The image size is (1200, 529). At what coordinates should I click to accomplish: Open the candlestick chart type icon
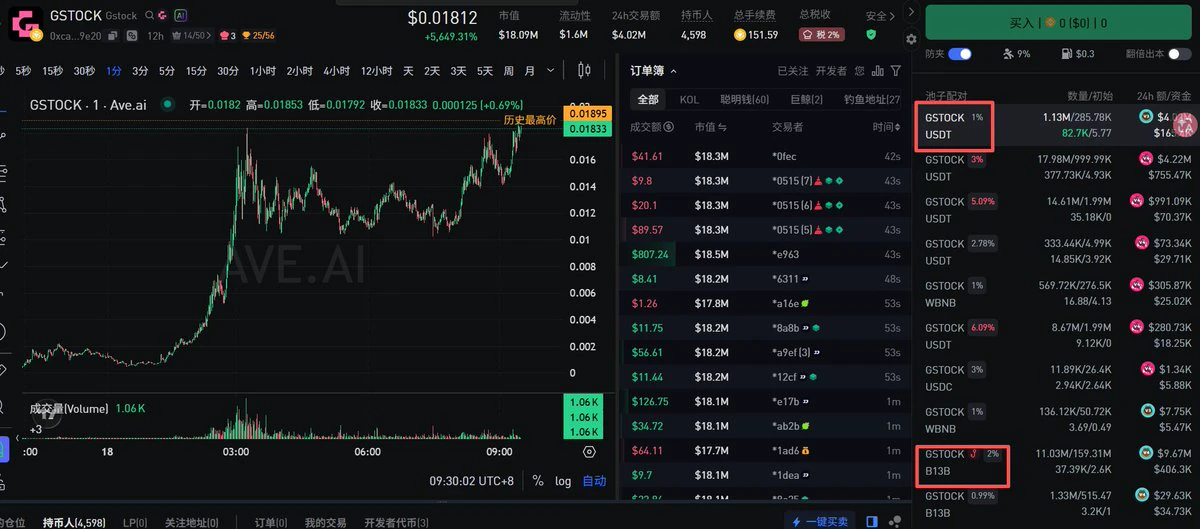tap(585, 71)
